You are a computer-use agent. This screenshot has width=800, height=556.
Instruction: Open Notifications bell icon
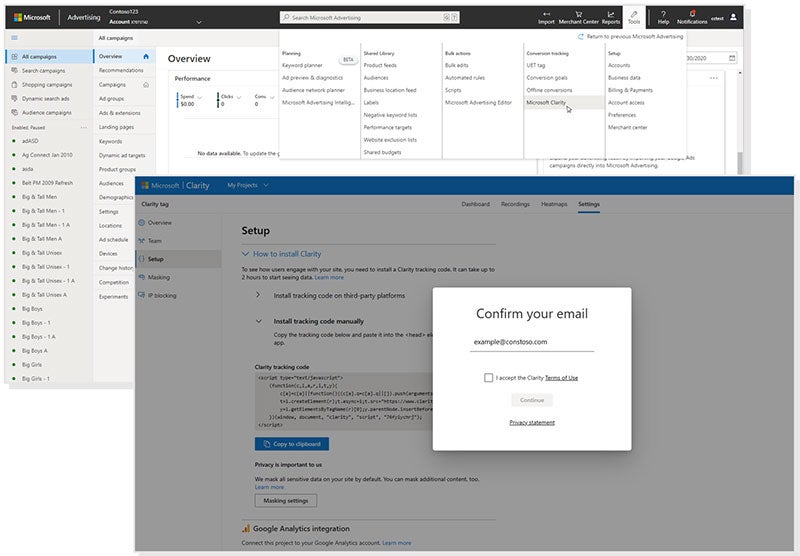click(692, 14)
